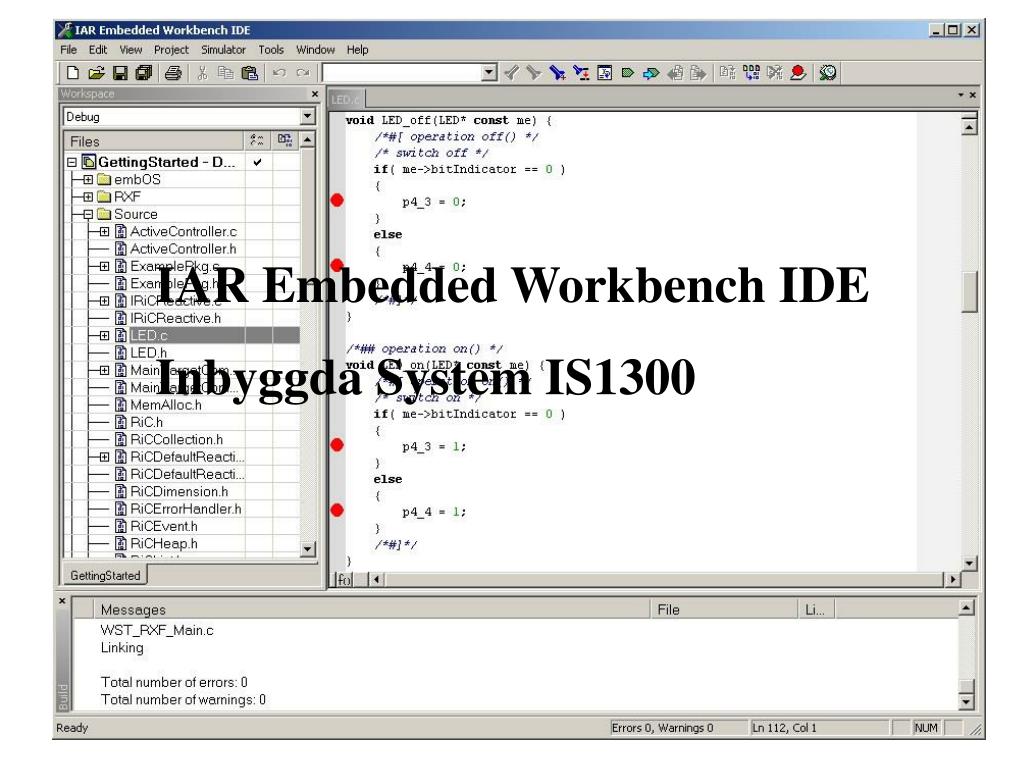Redo the last edit via toolbar
Image resolution: width=1024 pixels, height=768 pixels.
[x=302, y=73]
